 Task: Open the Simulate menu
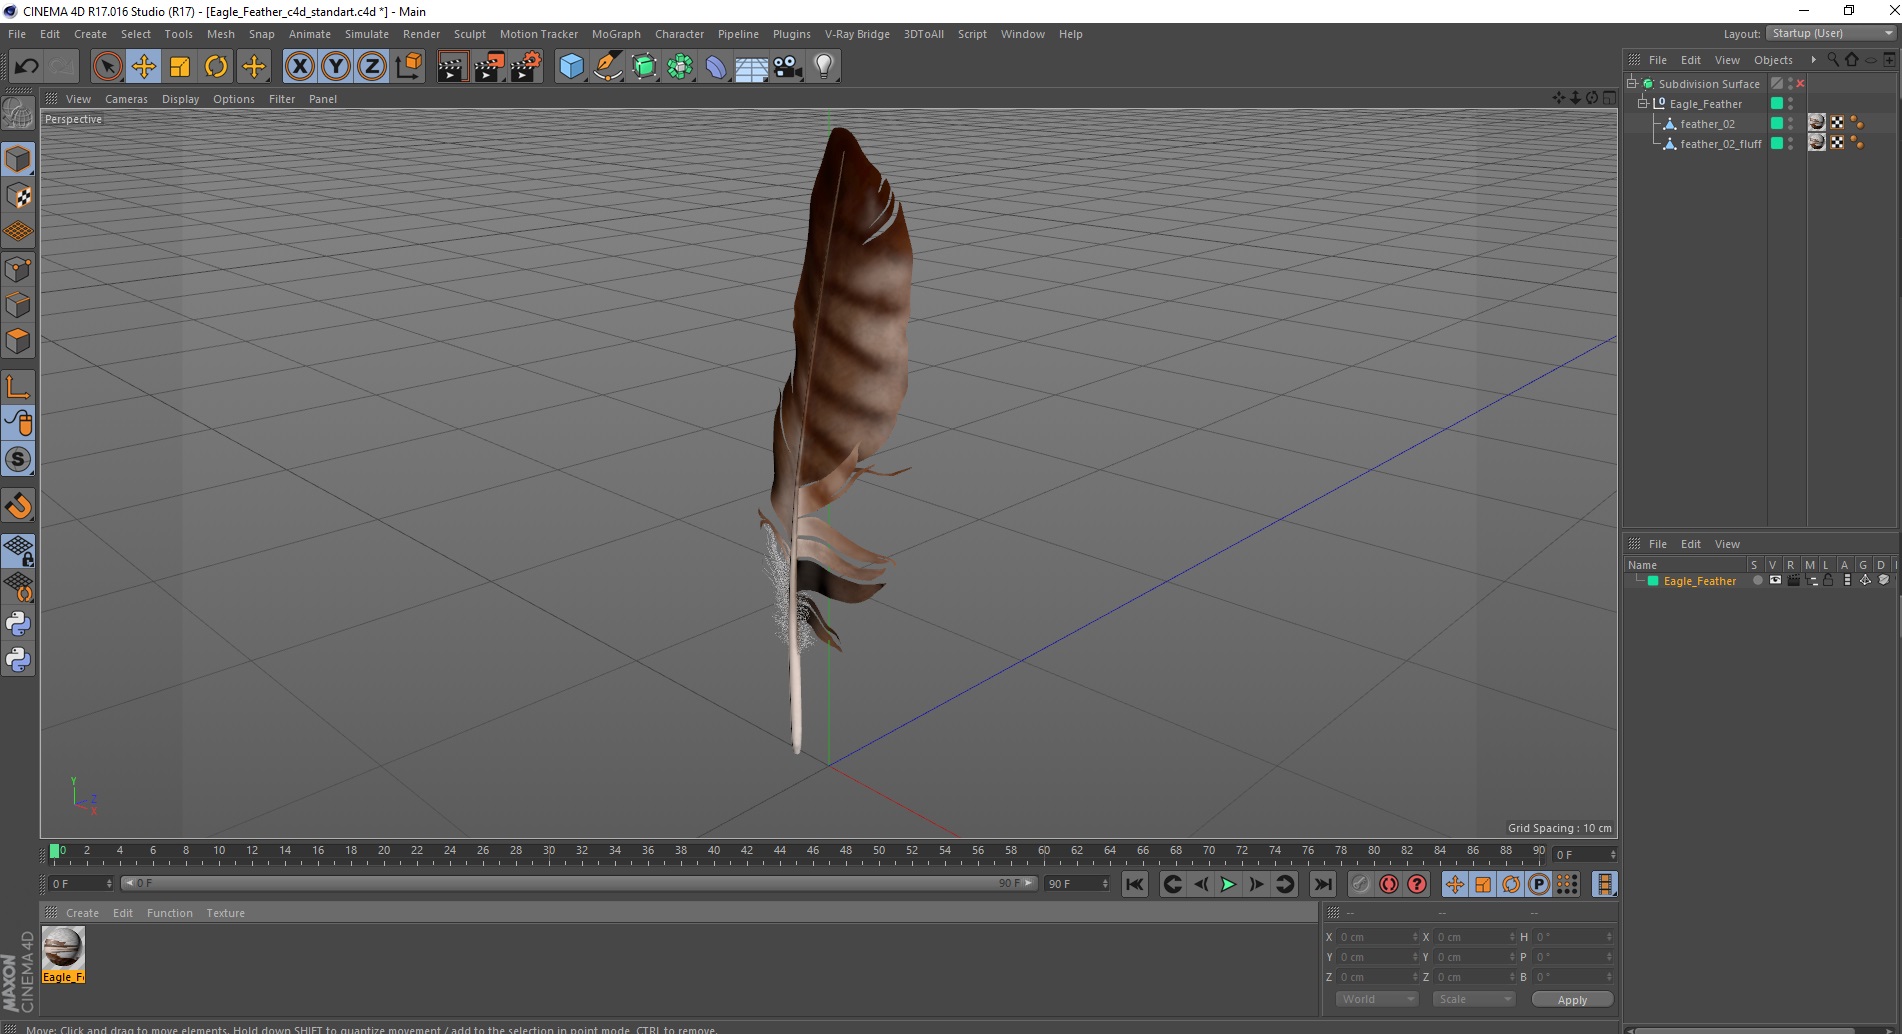[x=366, y=34]
